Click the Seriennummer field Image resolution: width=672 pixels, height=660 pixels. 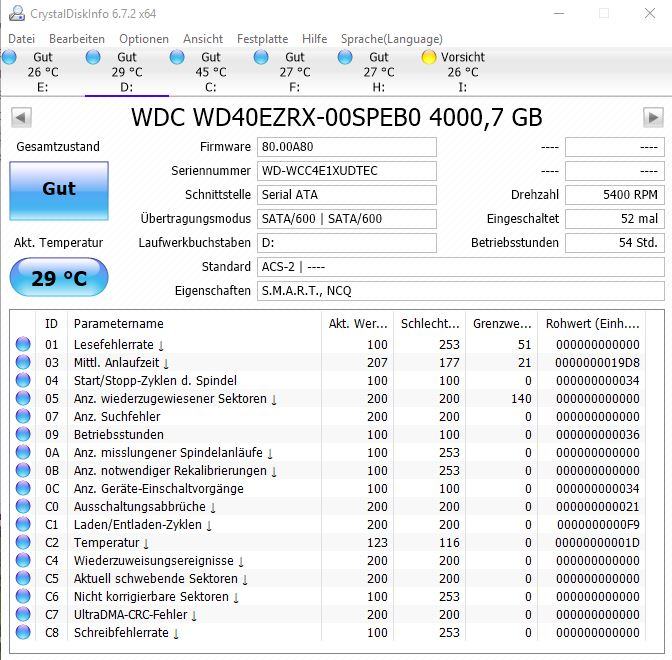click(347, 171)
